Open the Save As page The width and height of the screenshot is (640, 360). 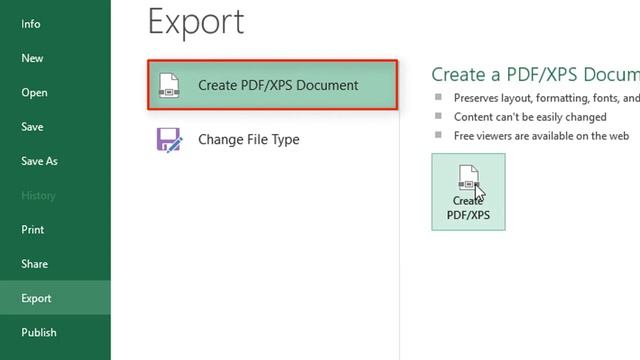coord(55,161)
